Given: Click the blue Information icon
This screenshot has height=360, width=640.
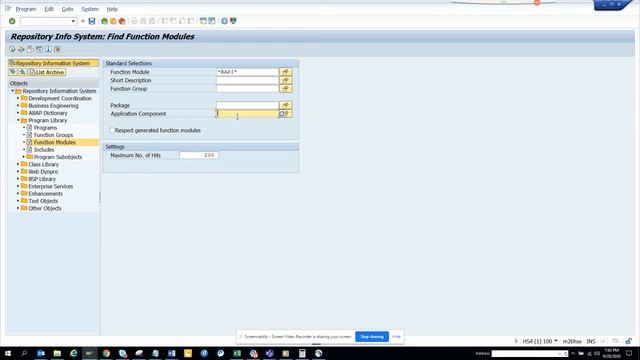Looking at the screenshot, I should (48, 49).
